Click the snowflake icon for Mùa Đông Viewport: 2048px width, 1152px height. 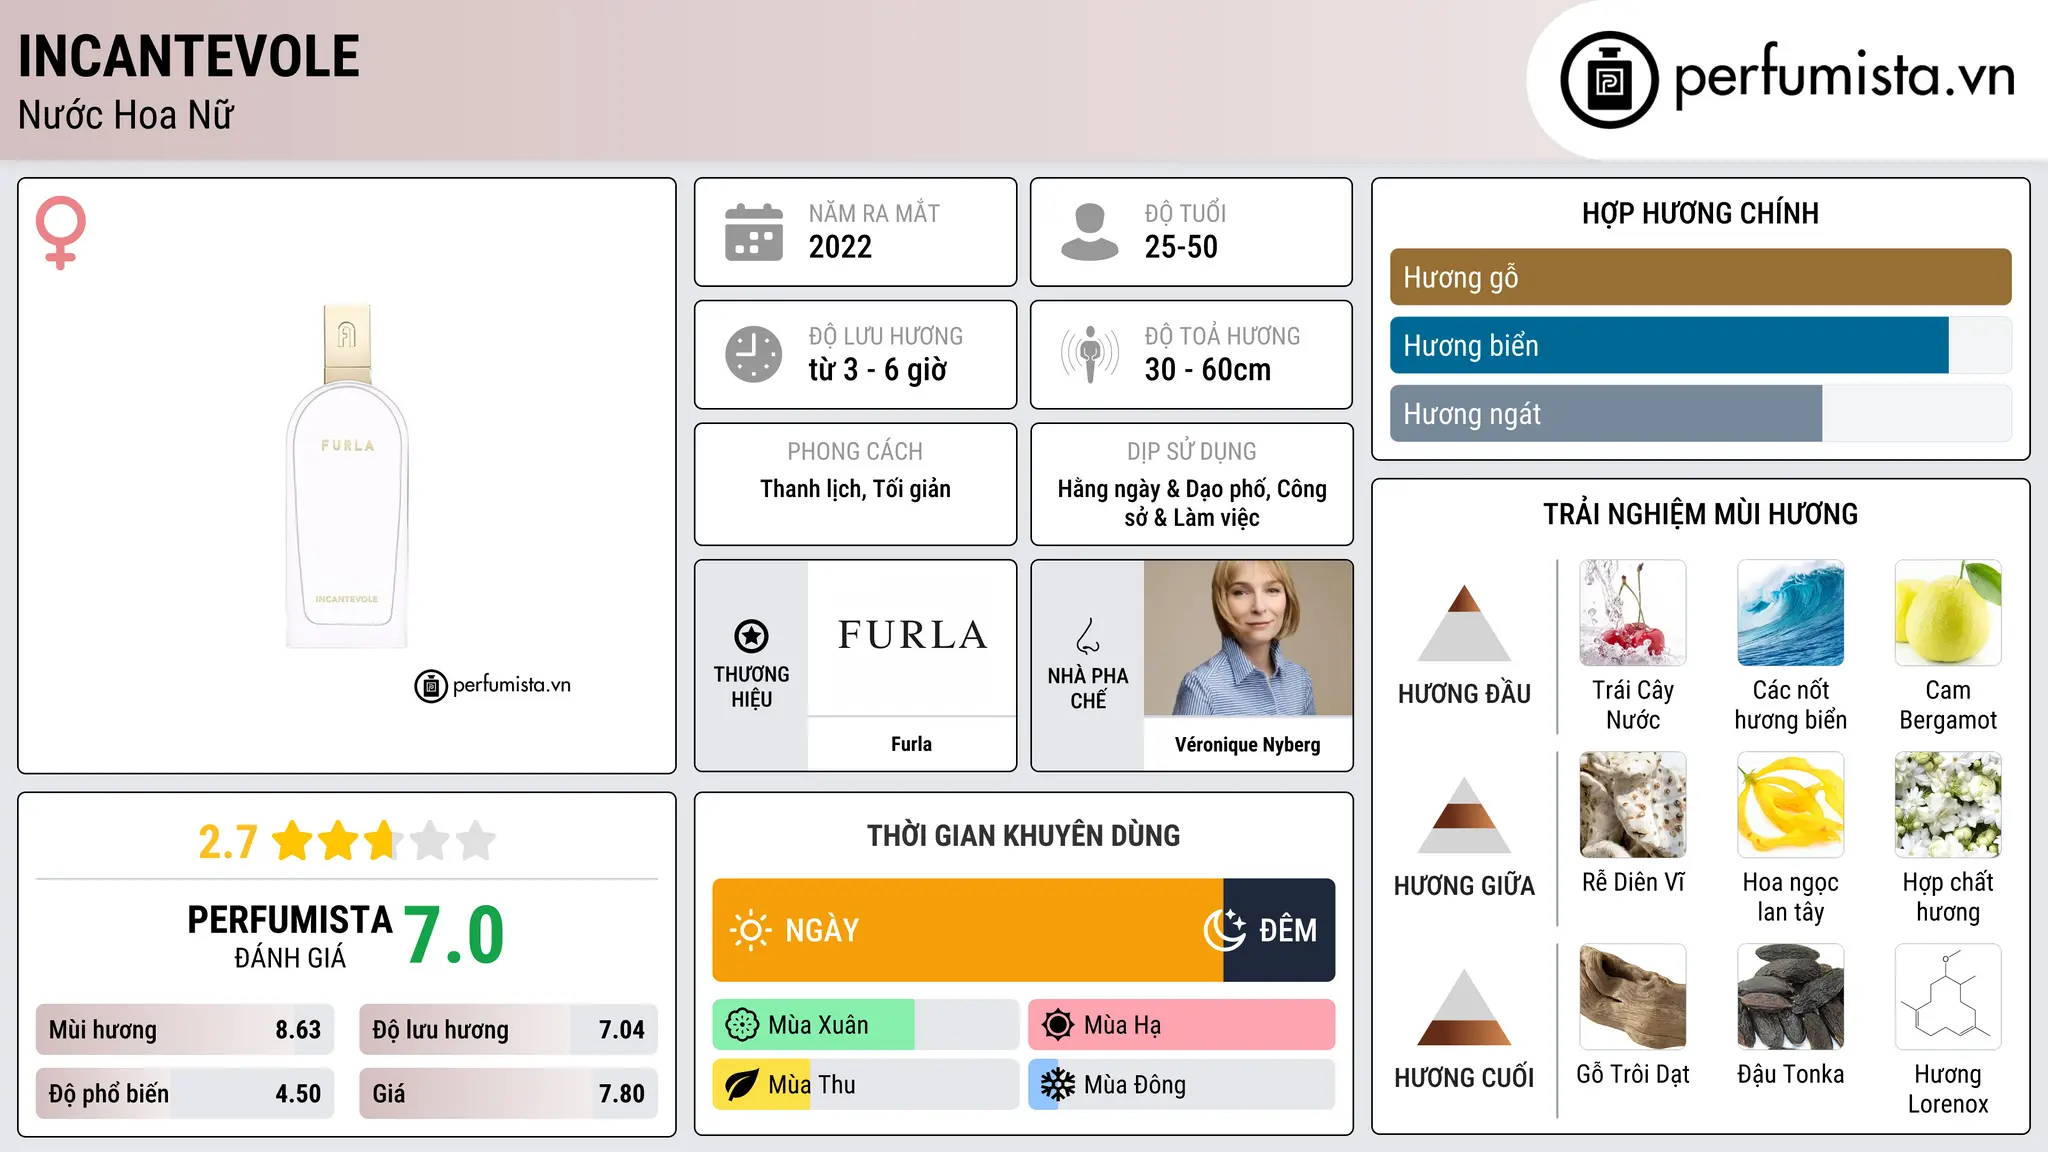1058,1085
